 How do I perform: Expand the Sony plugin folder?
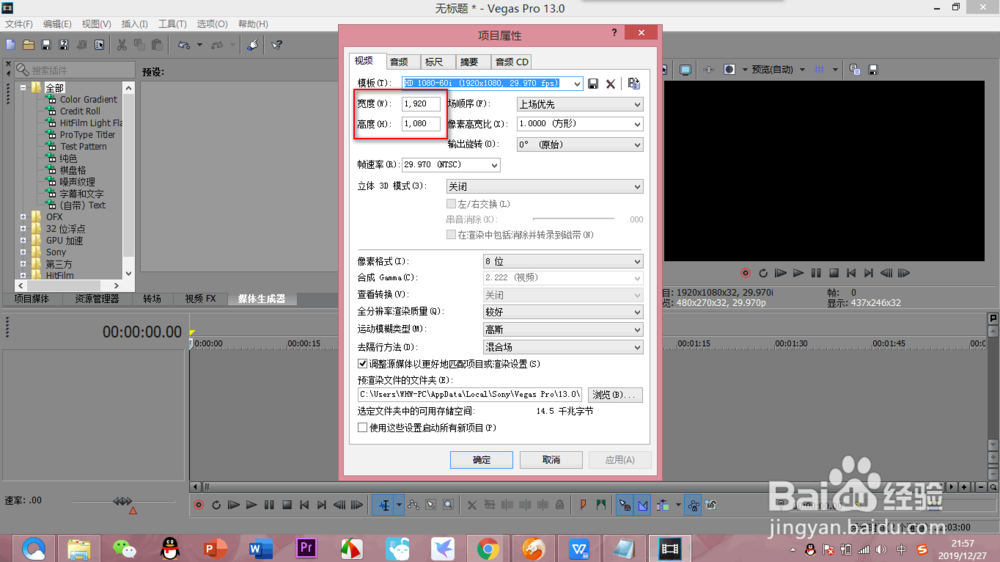(x=23, y=252)
